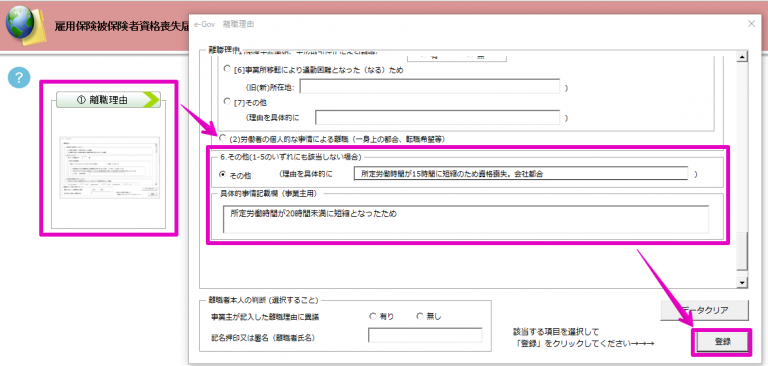Screen dimensions: 768x366
Task: Click the データクリア button
Action: [x=704, y=310]
